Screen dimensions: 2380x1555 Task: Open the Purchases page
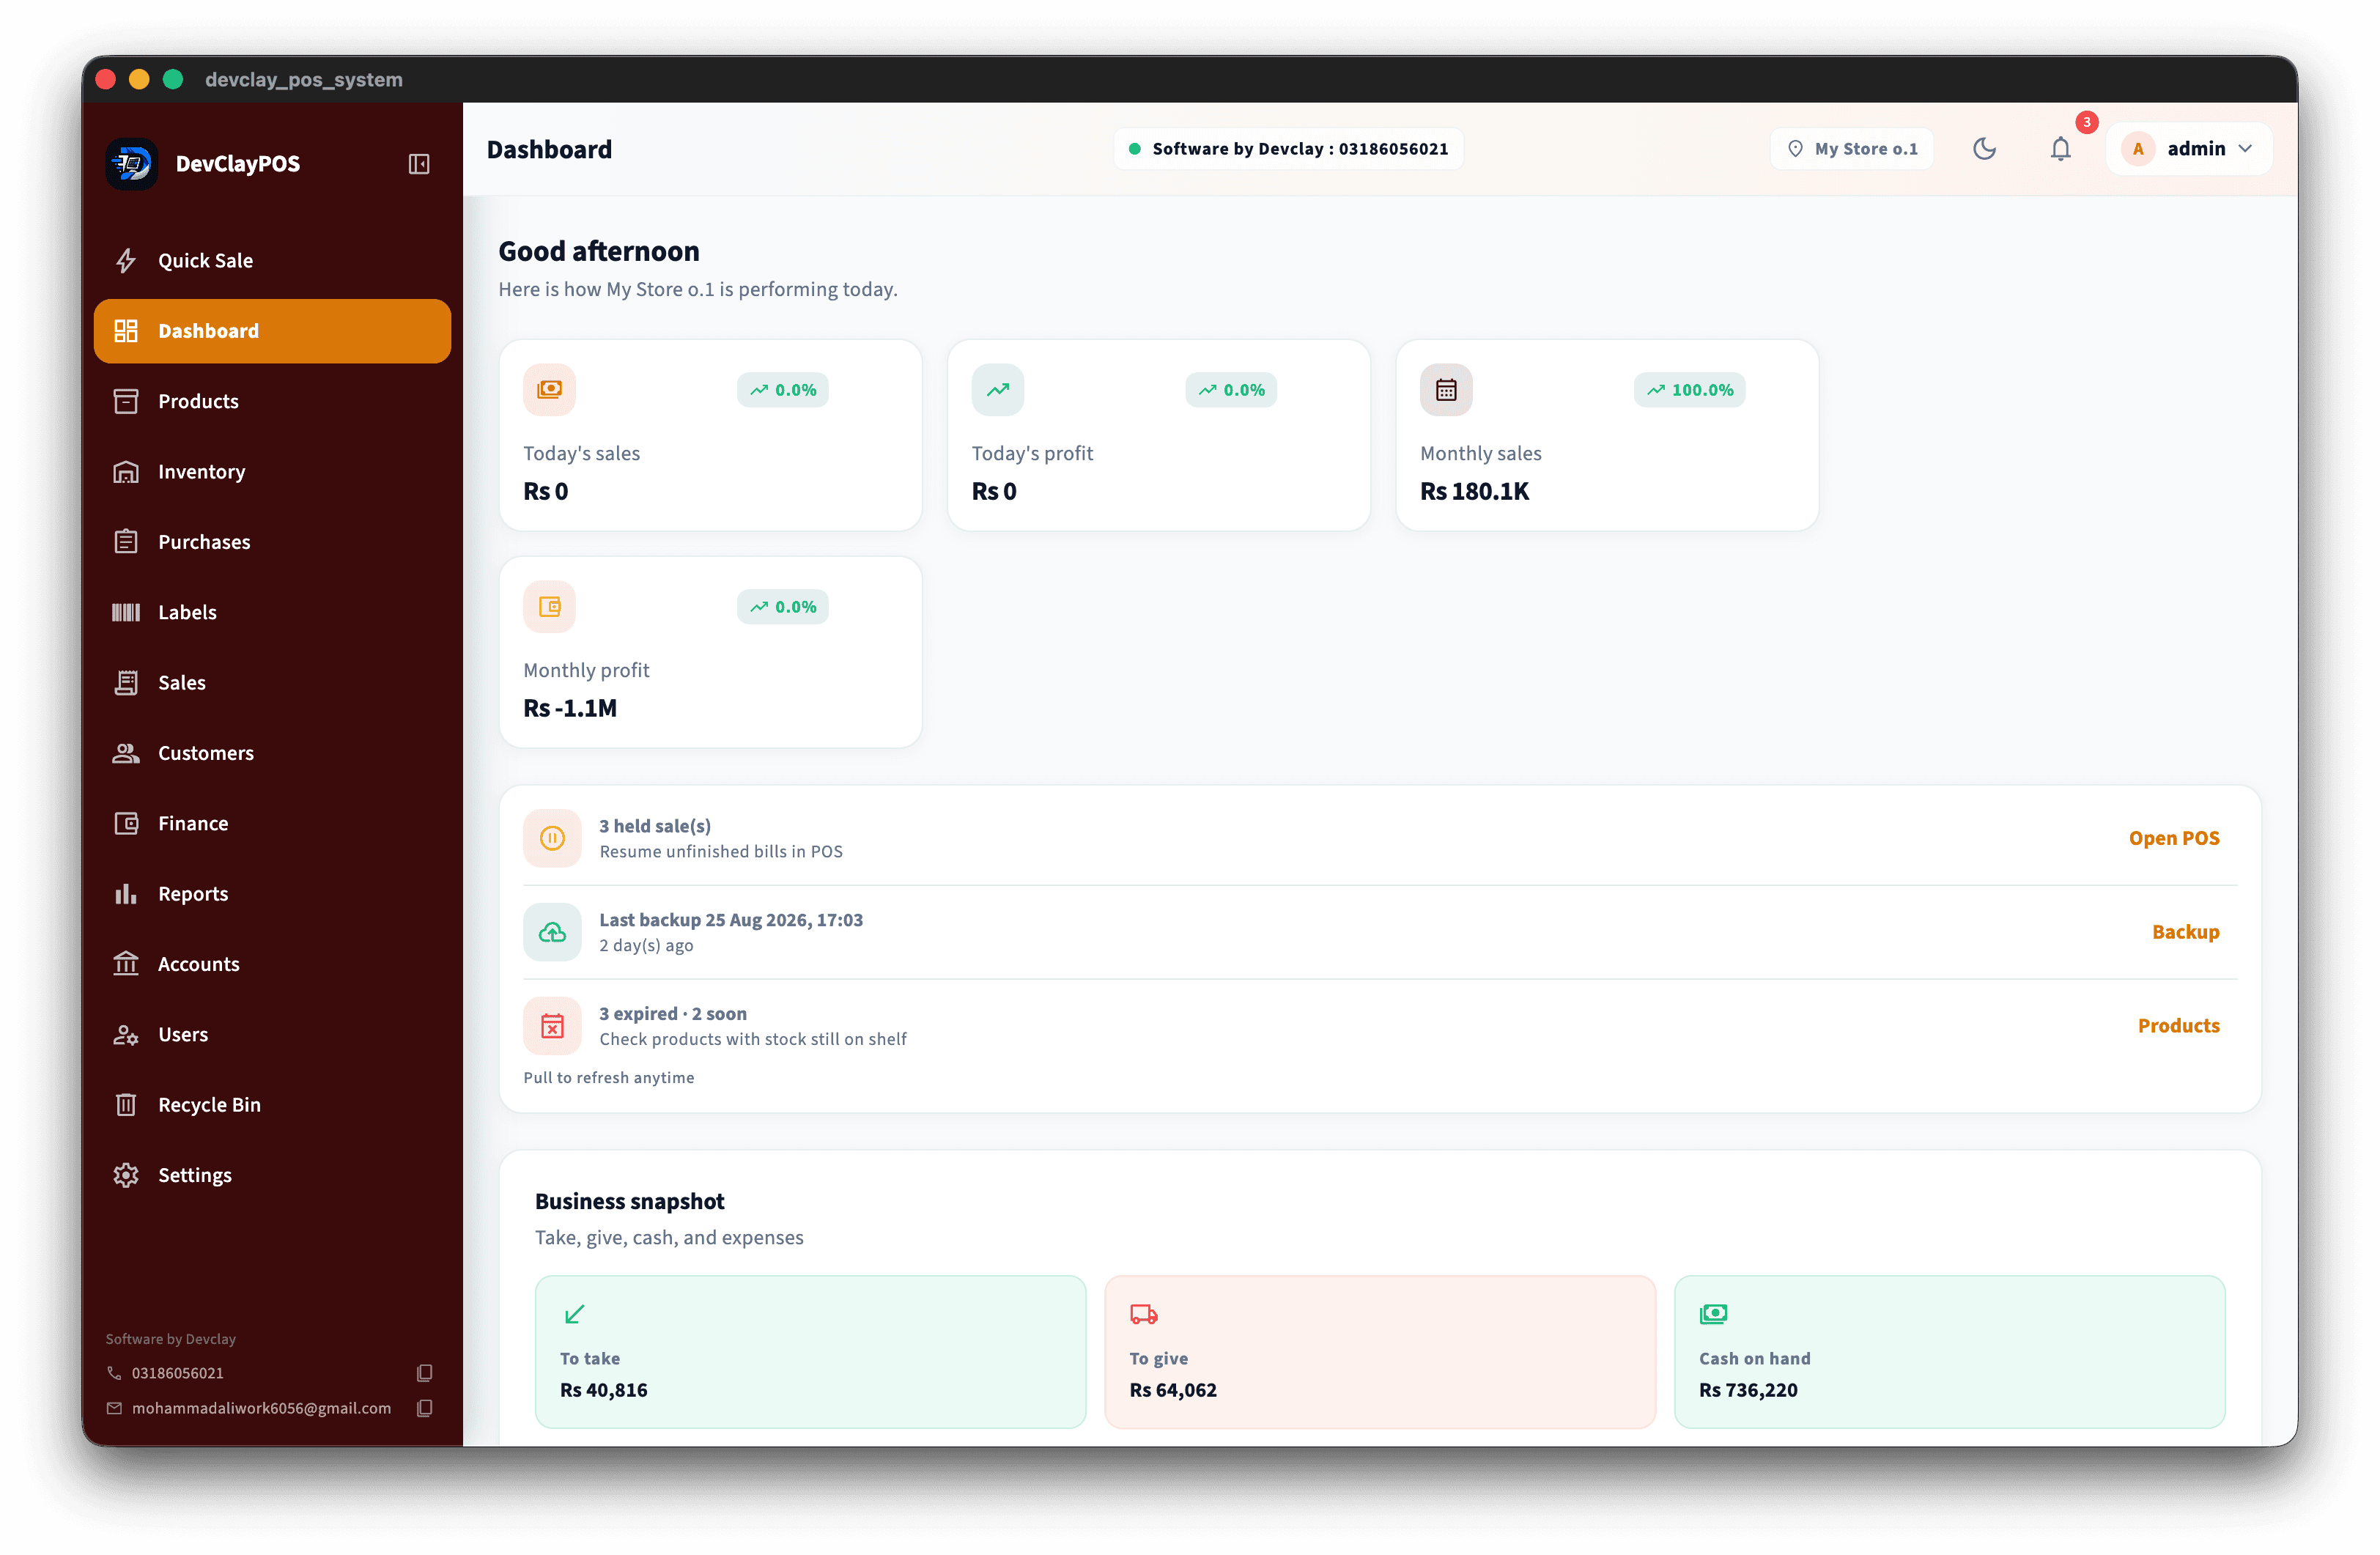tap(272, 542)
